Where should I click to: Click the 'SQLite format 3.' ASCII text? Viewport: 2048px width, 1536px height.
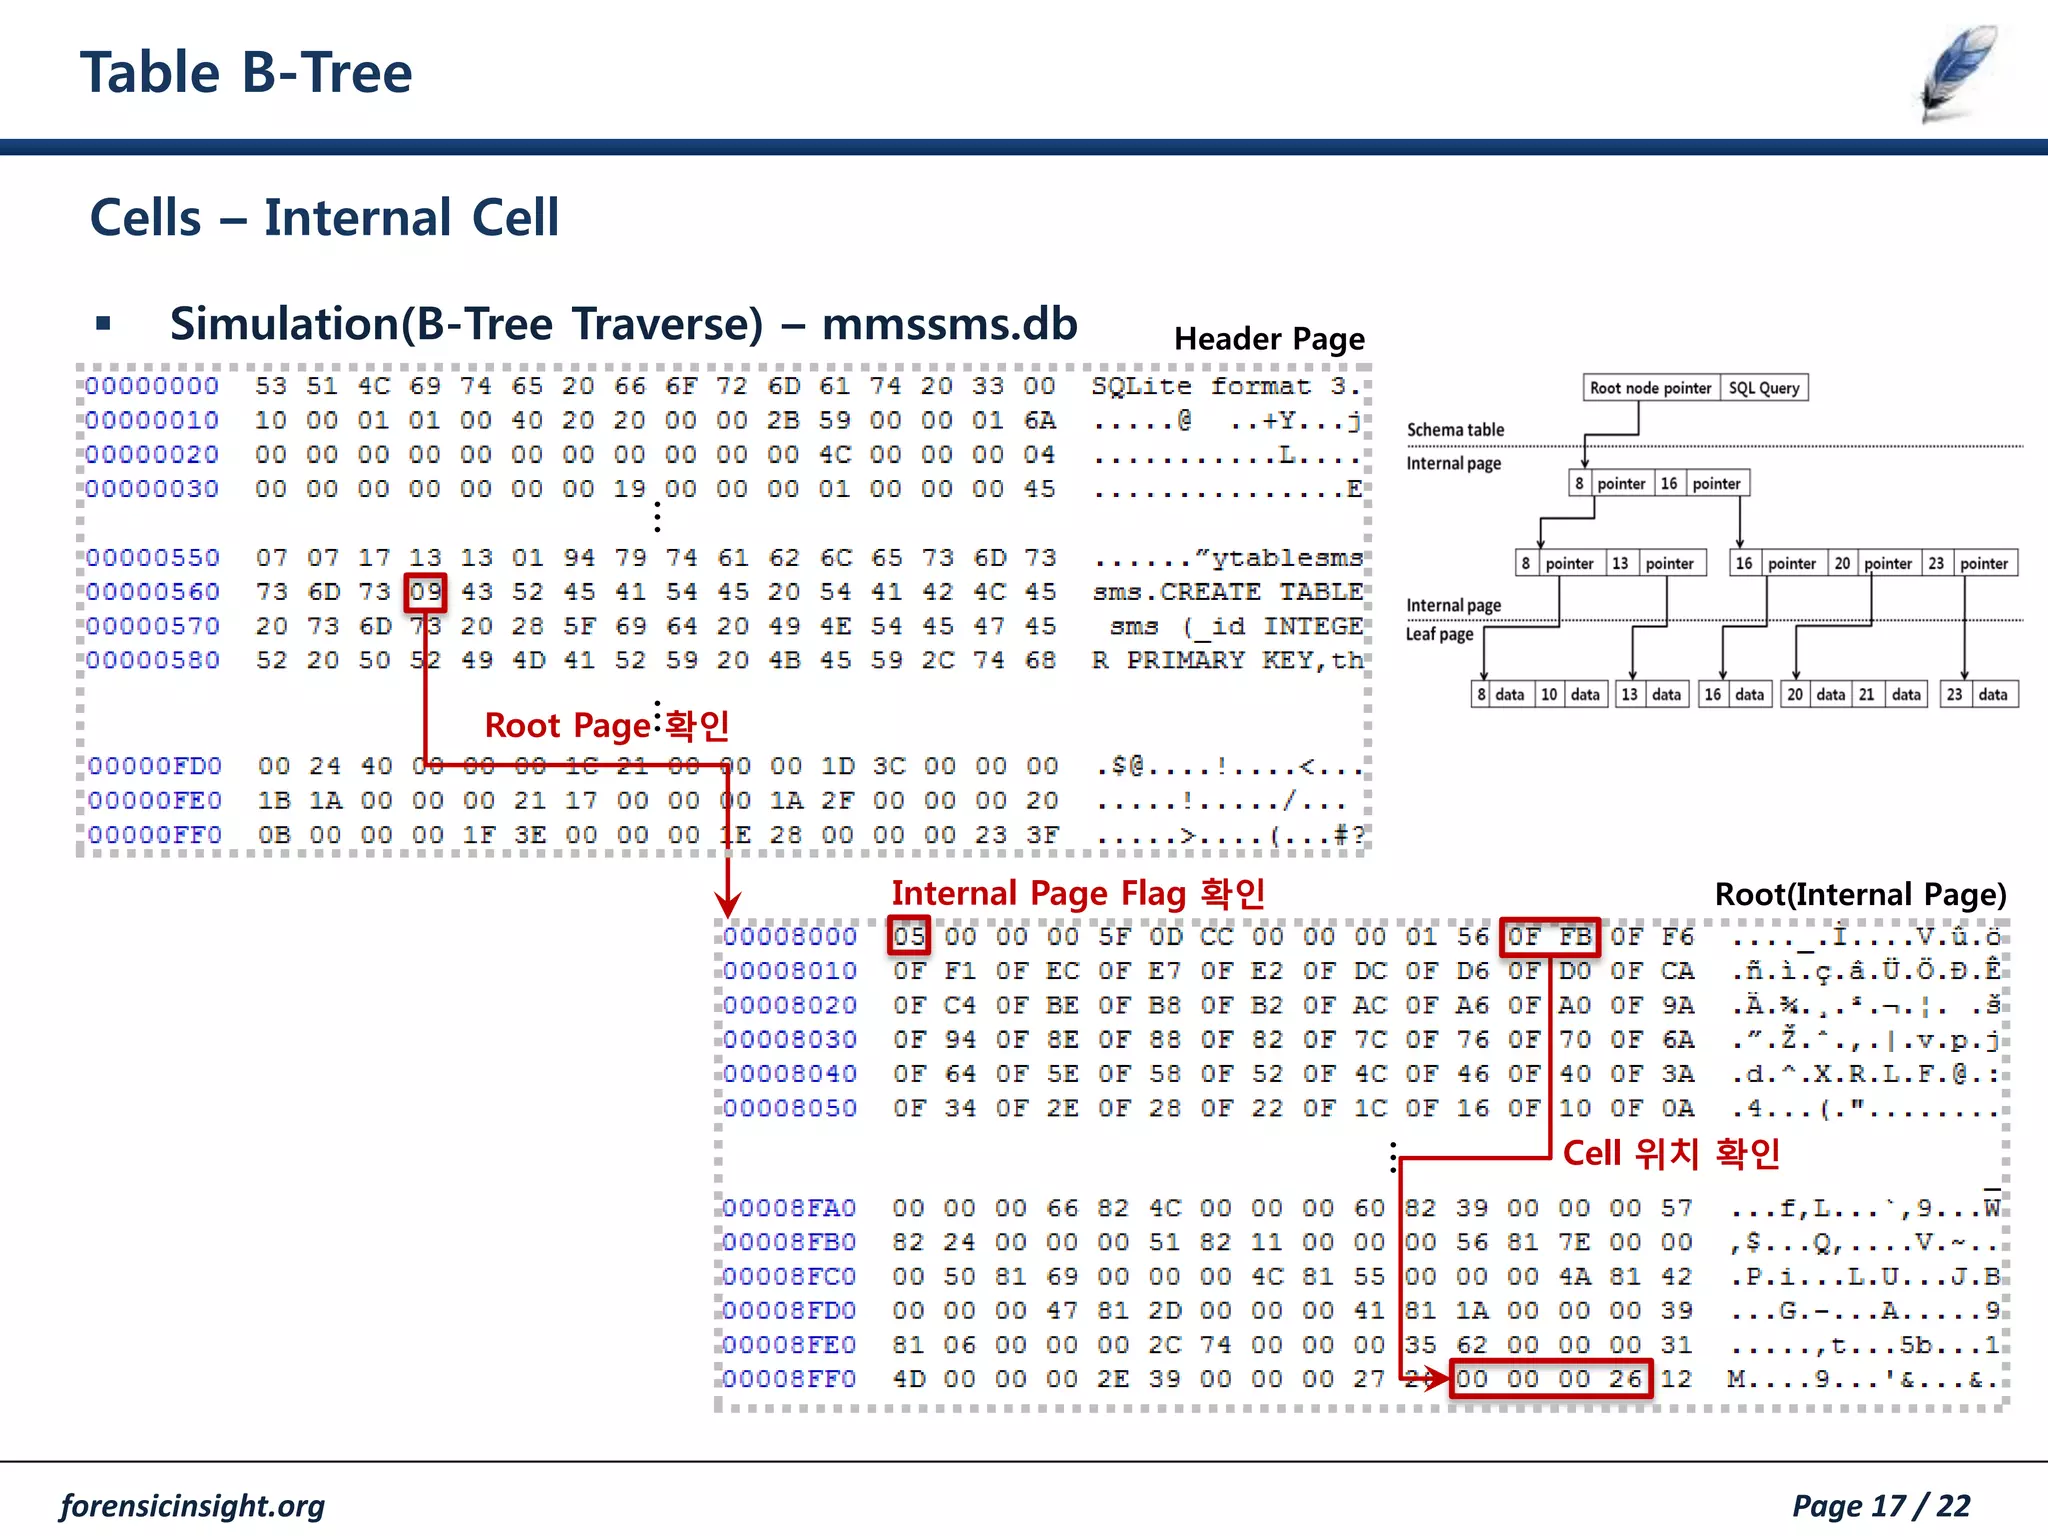click(1227, 386)
